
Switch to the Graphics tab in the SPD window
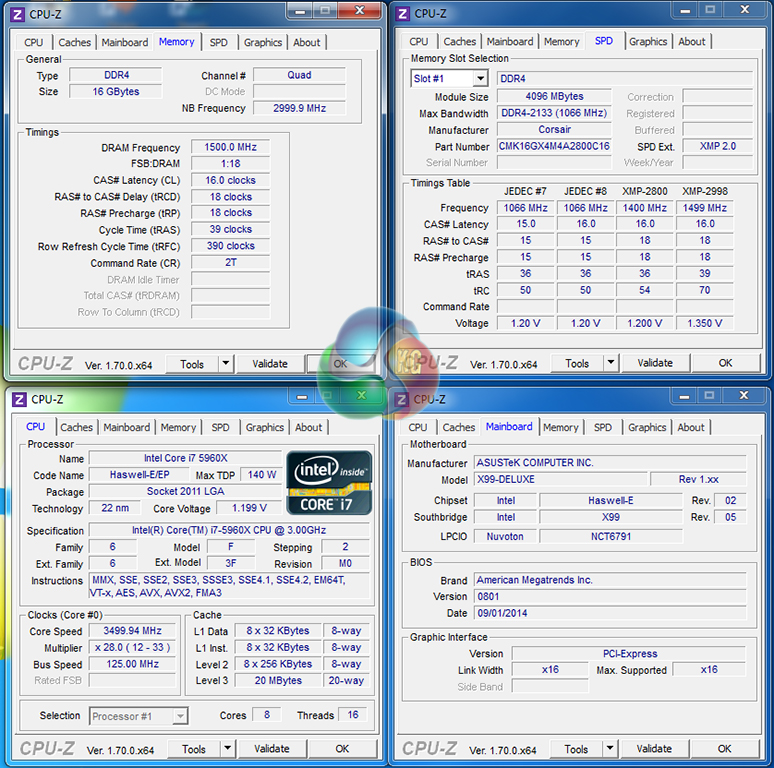coord(647,42)
